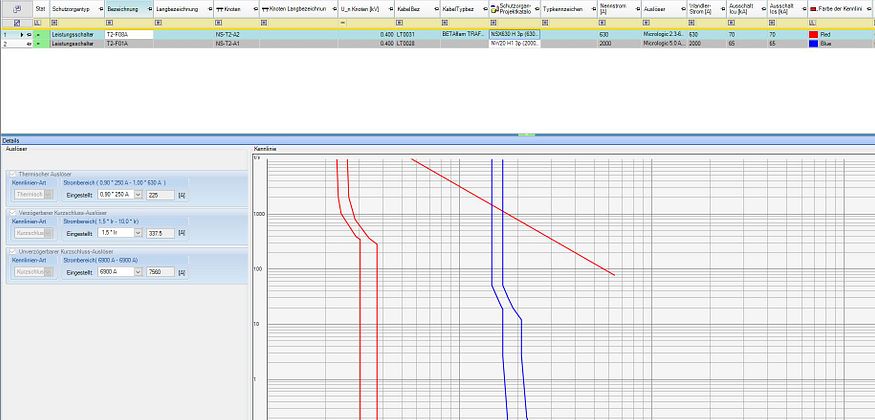Toggle the Unverzögerbarer Kurzschluss-Auslöser checkbox
Viewport: 875px width, 420px height.
[x=12, y=251]
